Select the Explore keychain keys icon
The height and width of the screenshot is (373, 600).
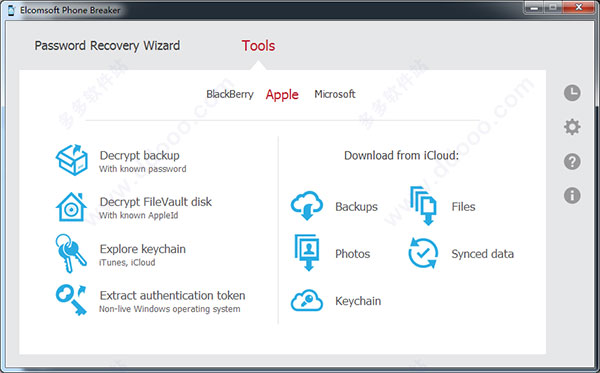[71, 253]
